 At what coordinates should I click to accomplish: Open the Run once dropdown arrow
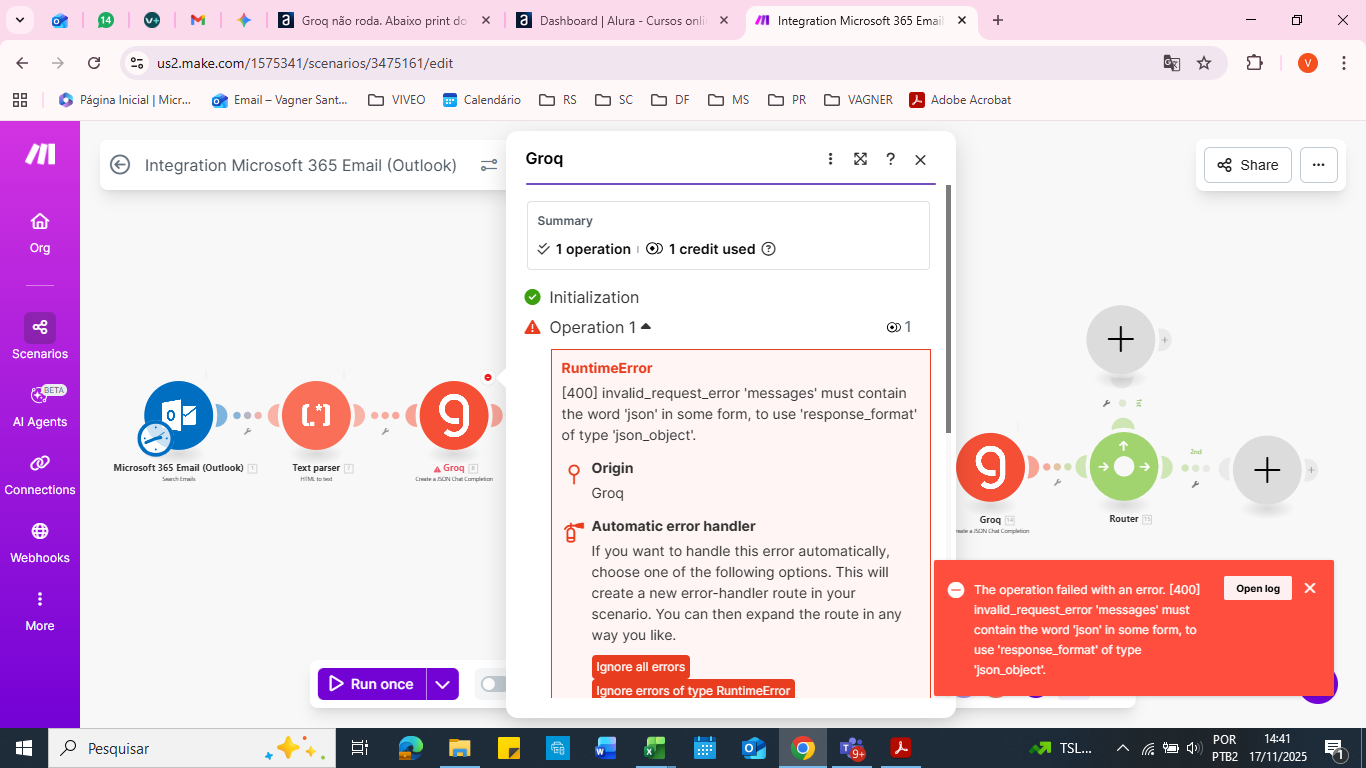click(442, 684)
